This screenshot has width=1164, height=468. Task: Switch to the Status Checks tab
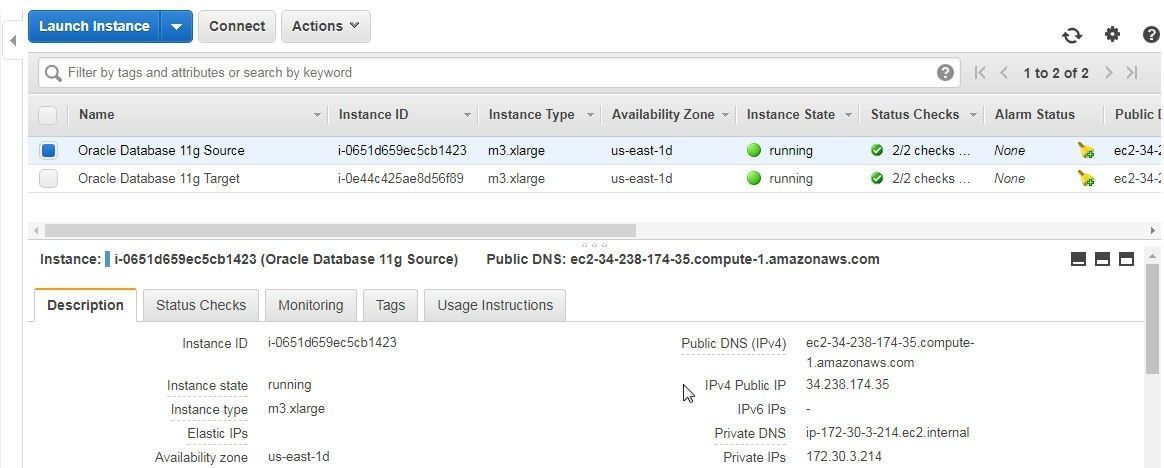(x=201, y=305)
